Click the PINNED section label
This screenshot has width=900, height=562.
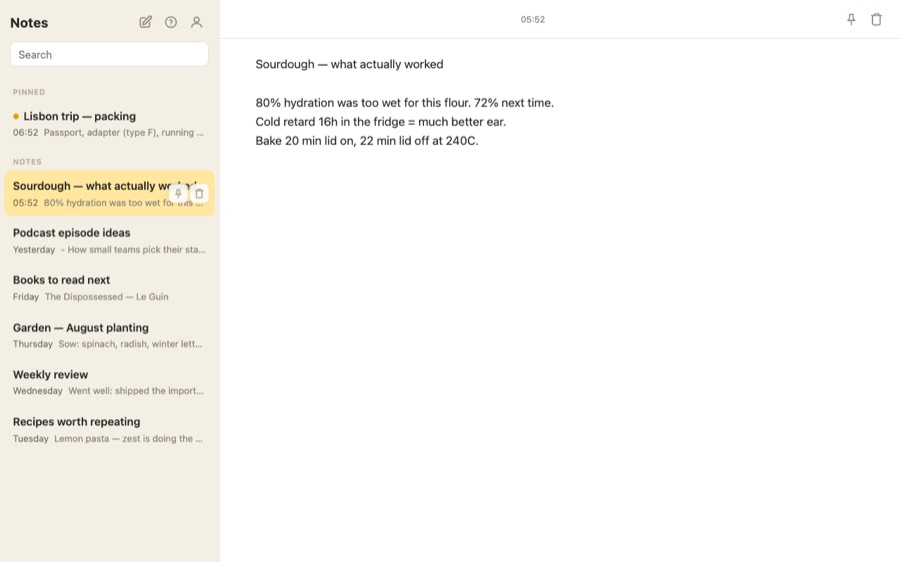coord(29,92)
